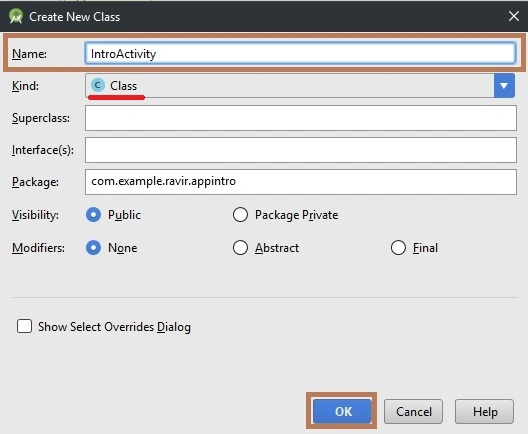The width and height of the screenshot is (528, 434).
Task: Click into the Superclass text field
Action: (x=301, y=118)
